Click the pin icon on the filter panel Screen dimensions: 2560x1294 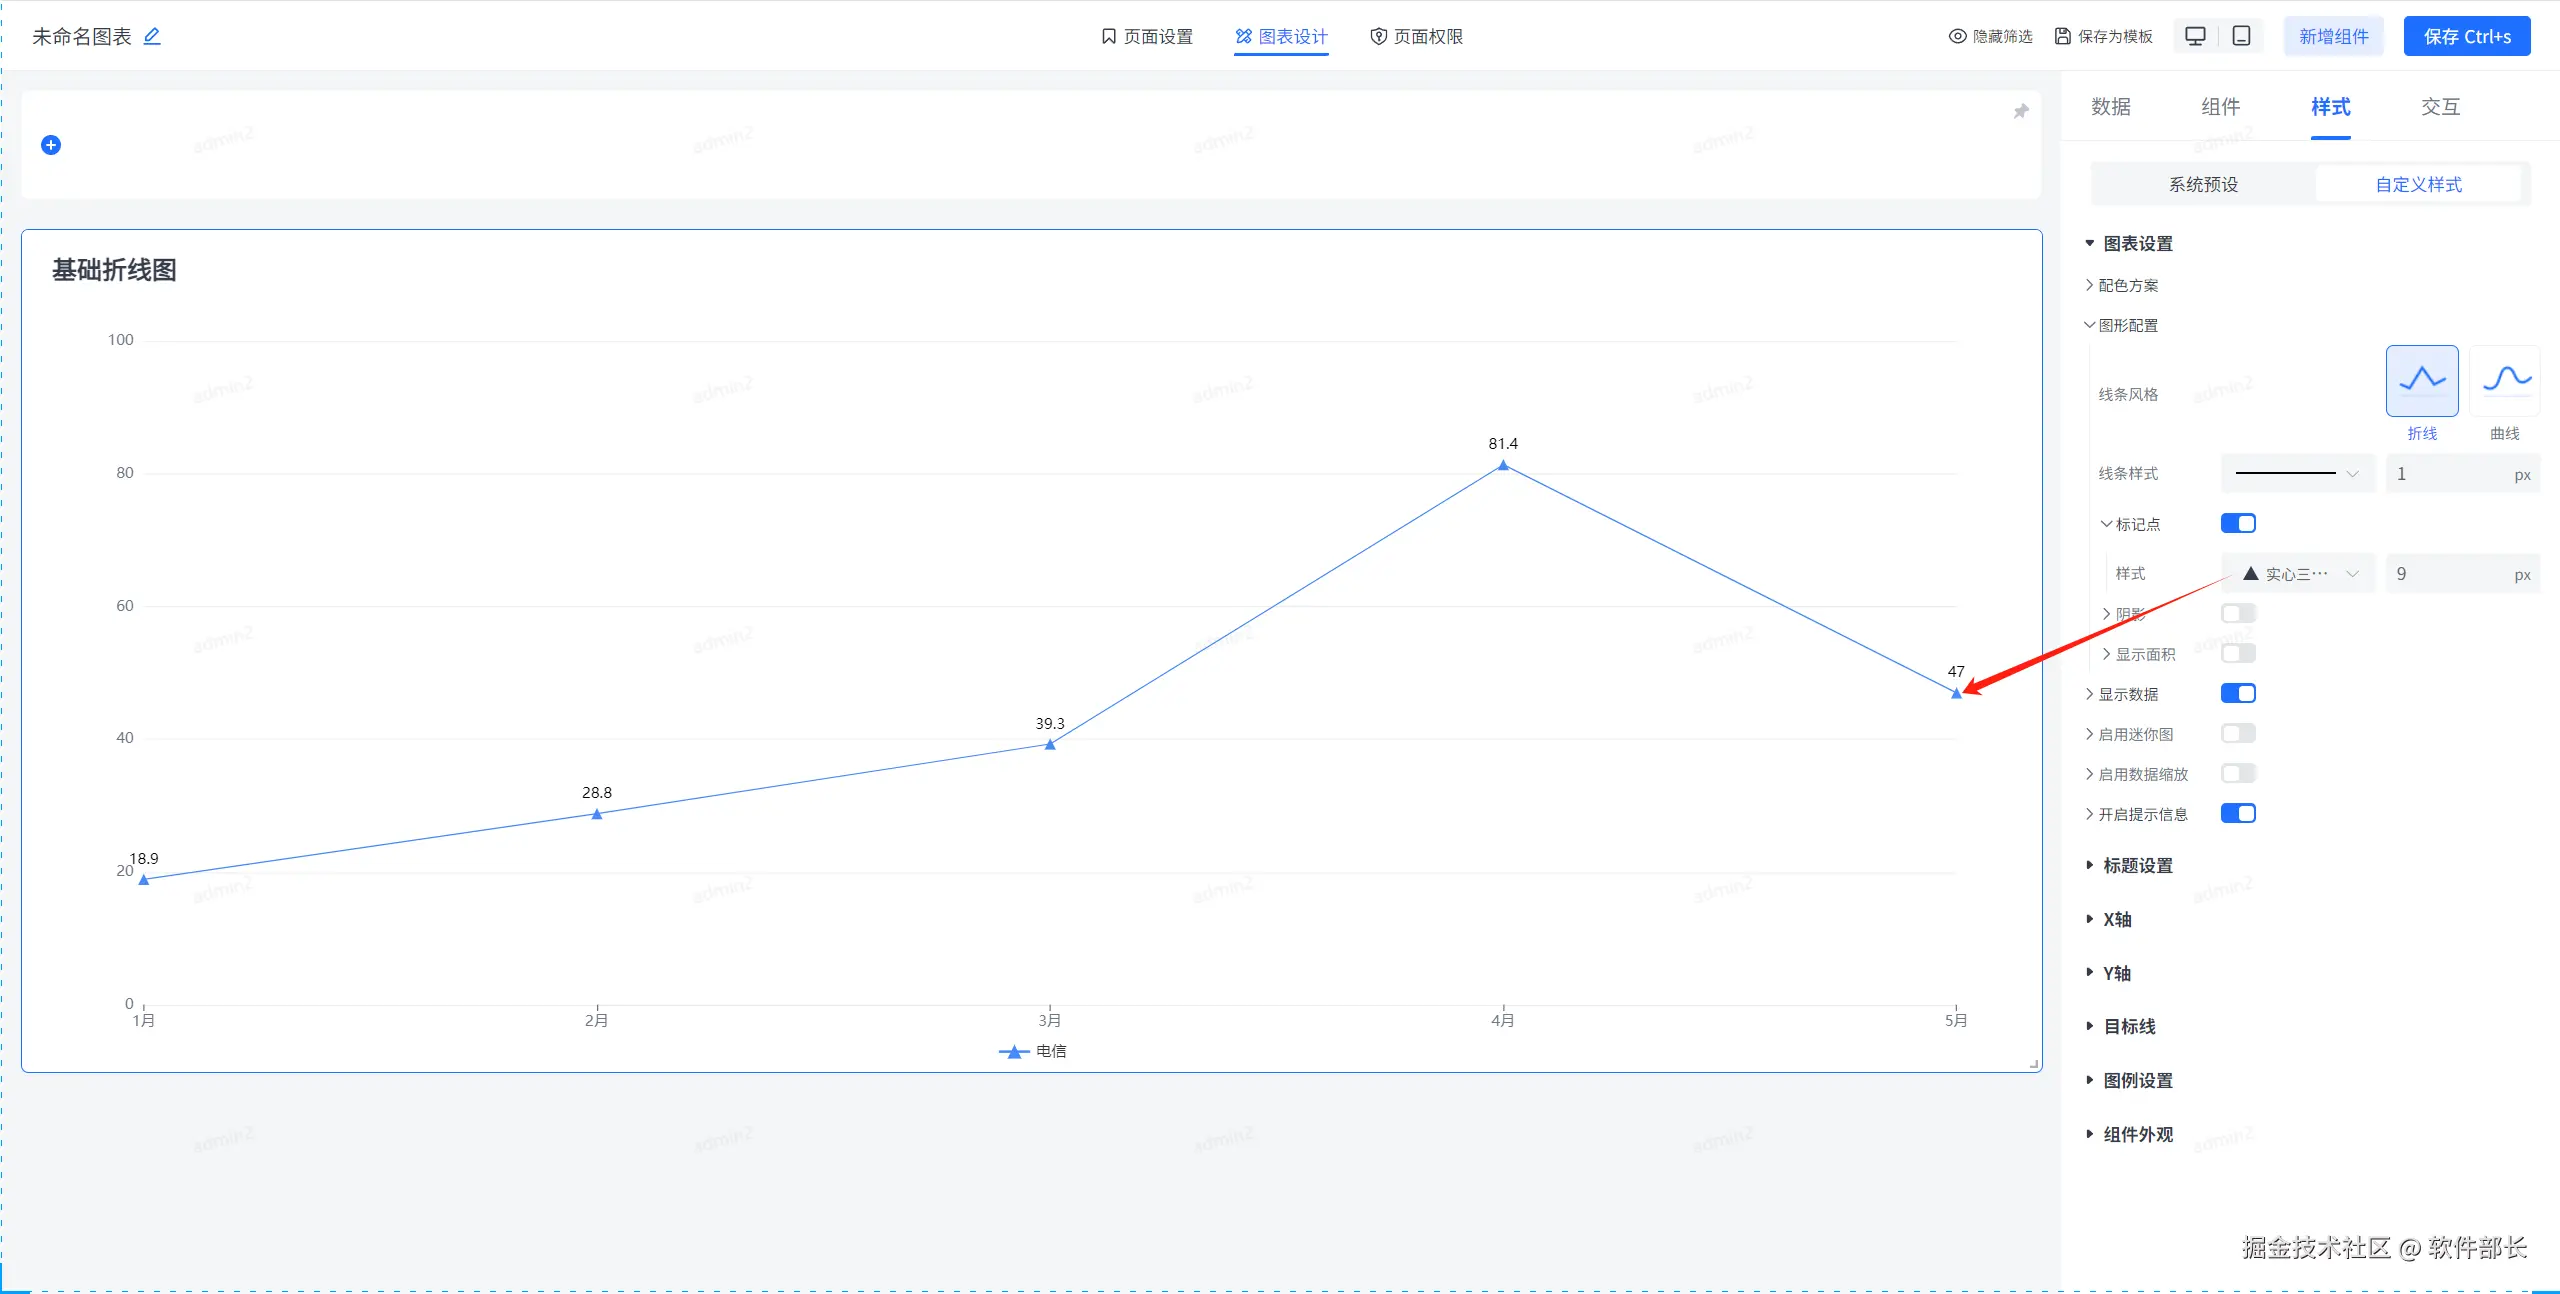tap(2021, 111)
